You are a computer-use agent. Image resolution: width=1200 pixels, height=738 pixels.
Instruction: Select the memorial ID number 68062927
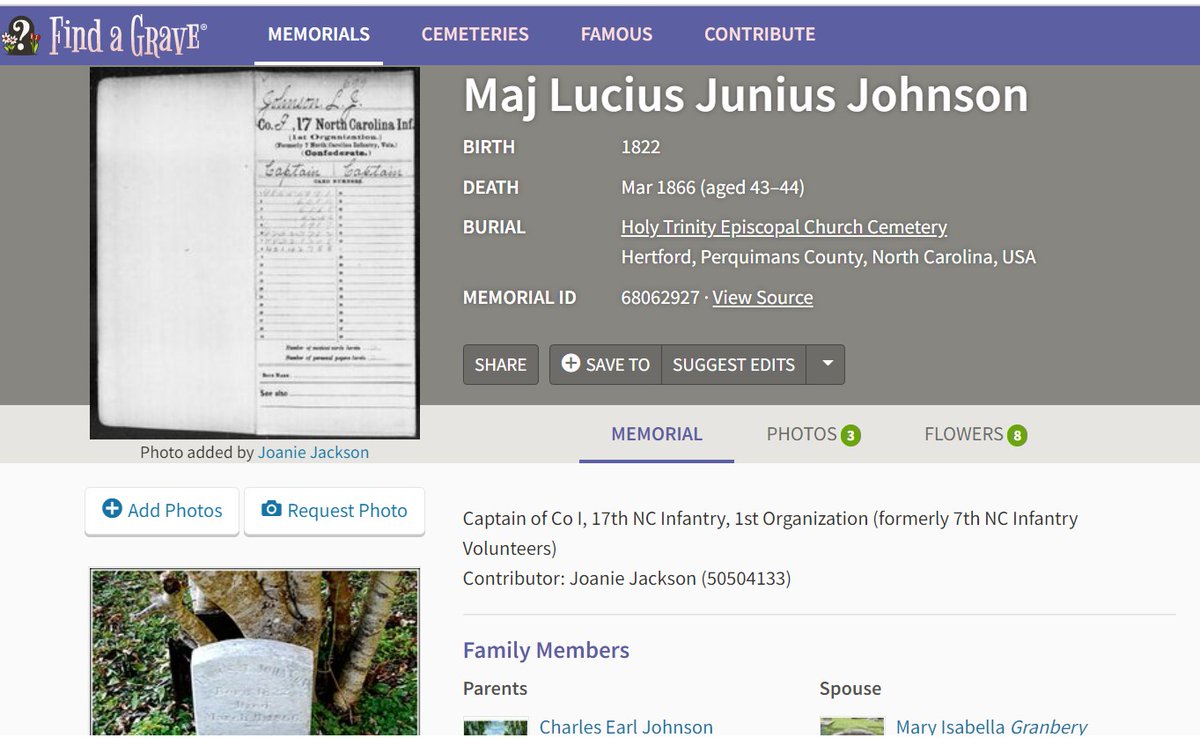coord(660,297)
